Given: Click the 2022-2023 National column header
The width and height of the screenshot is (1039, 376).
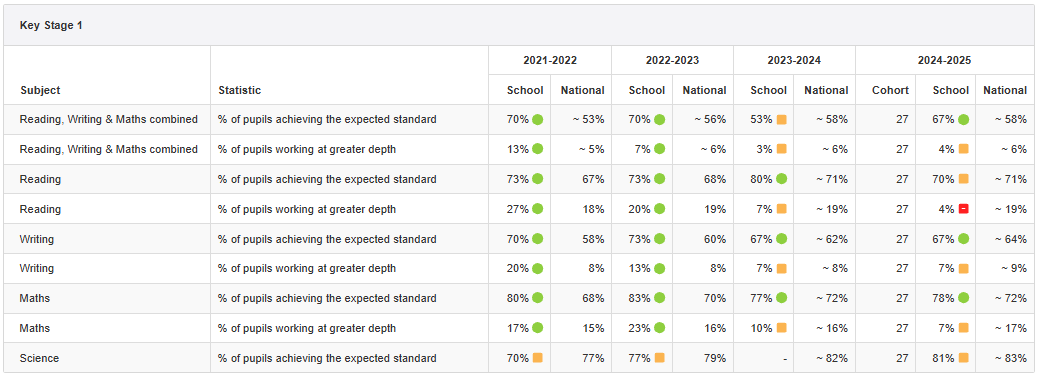Looking at the screenshot, I should point(704,90).
